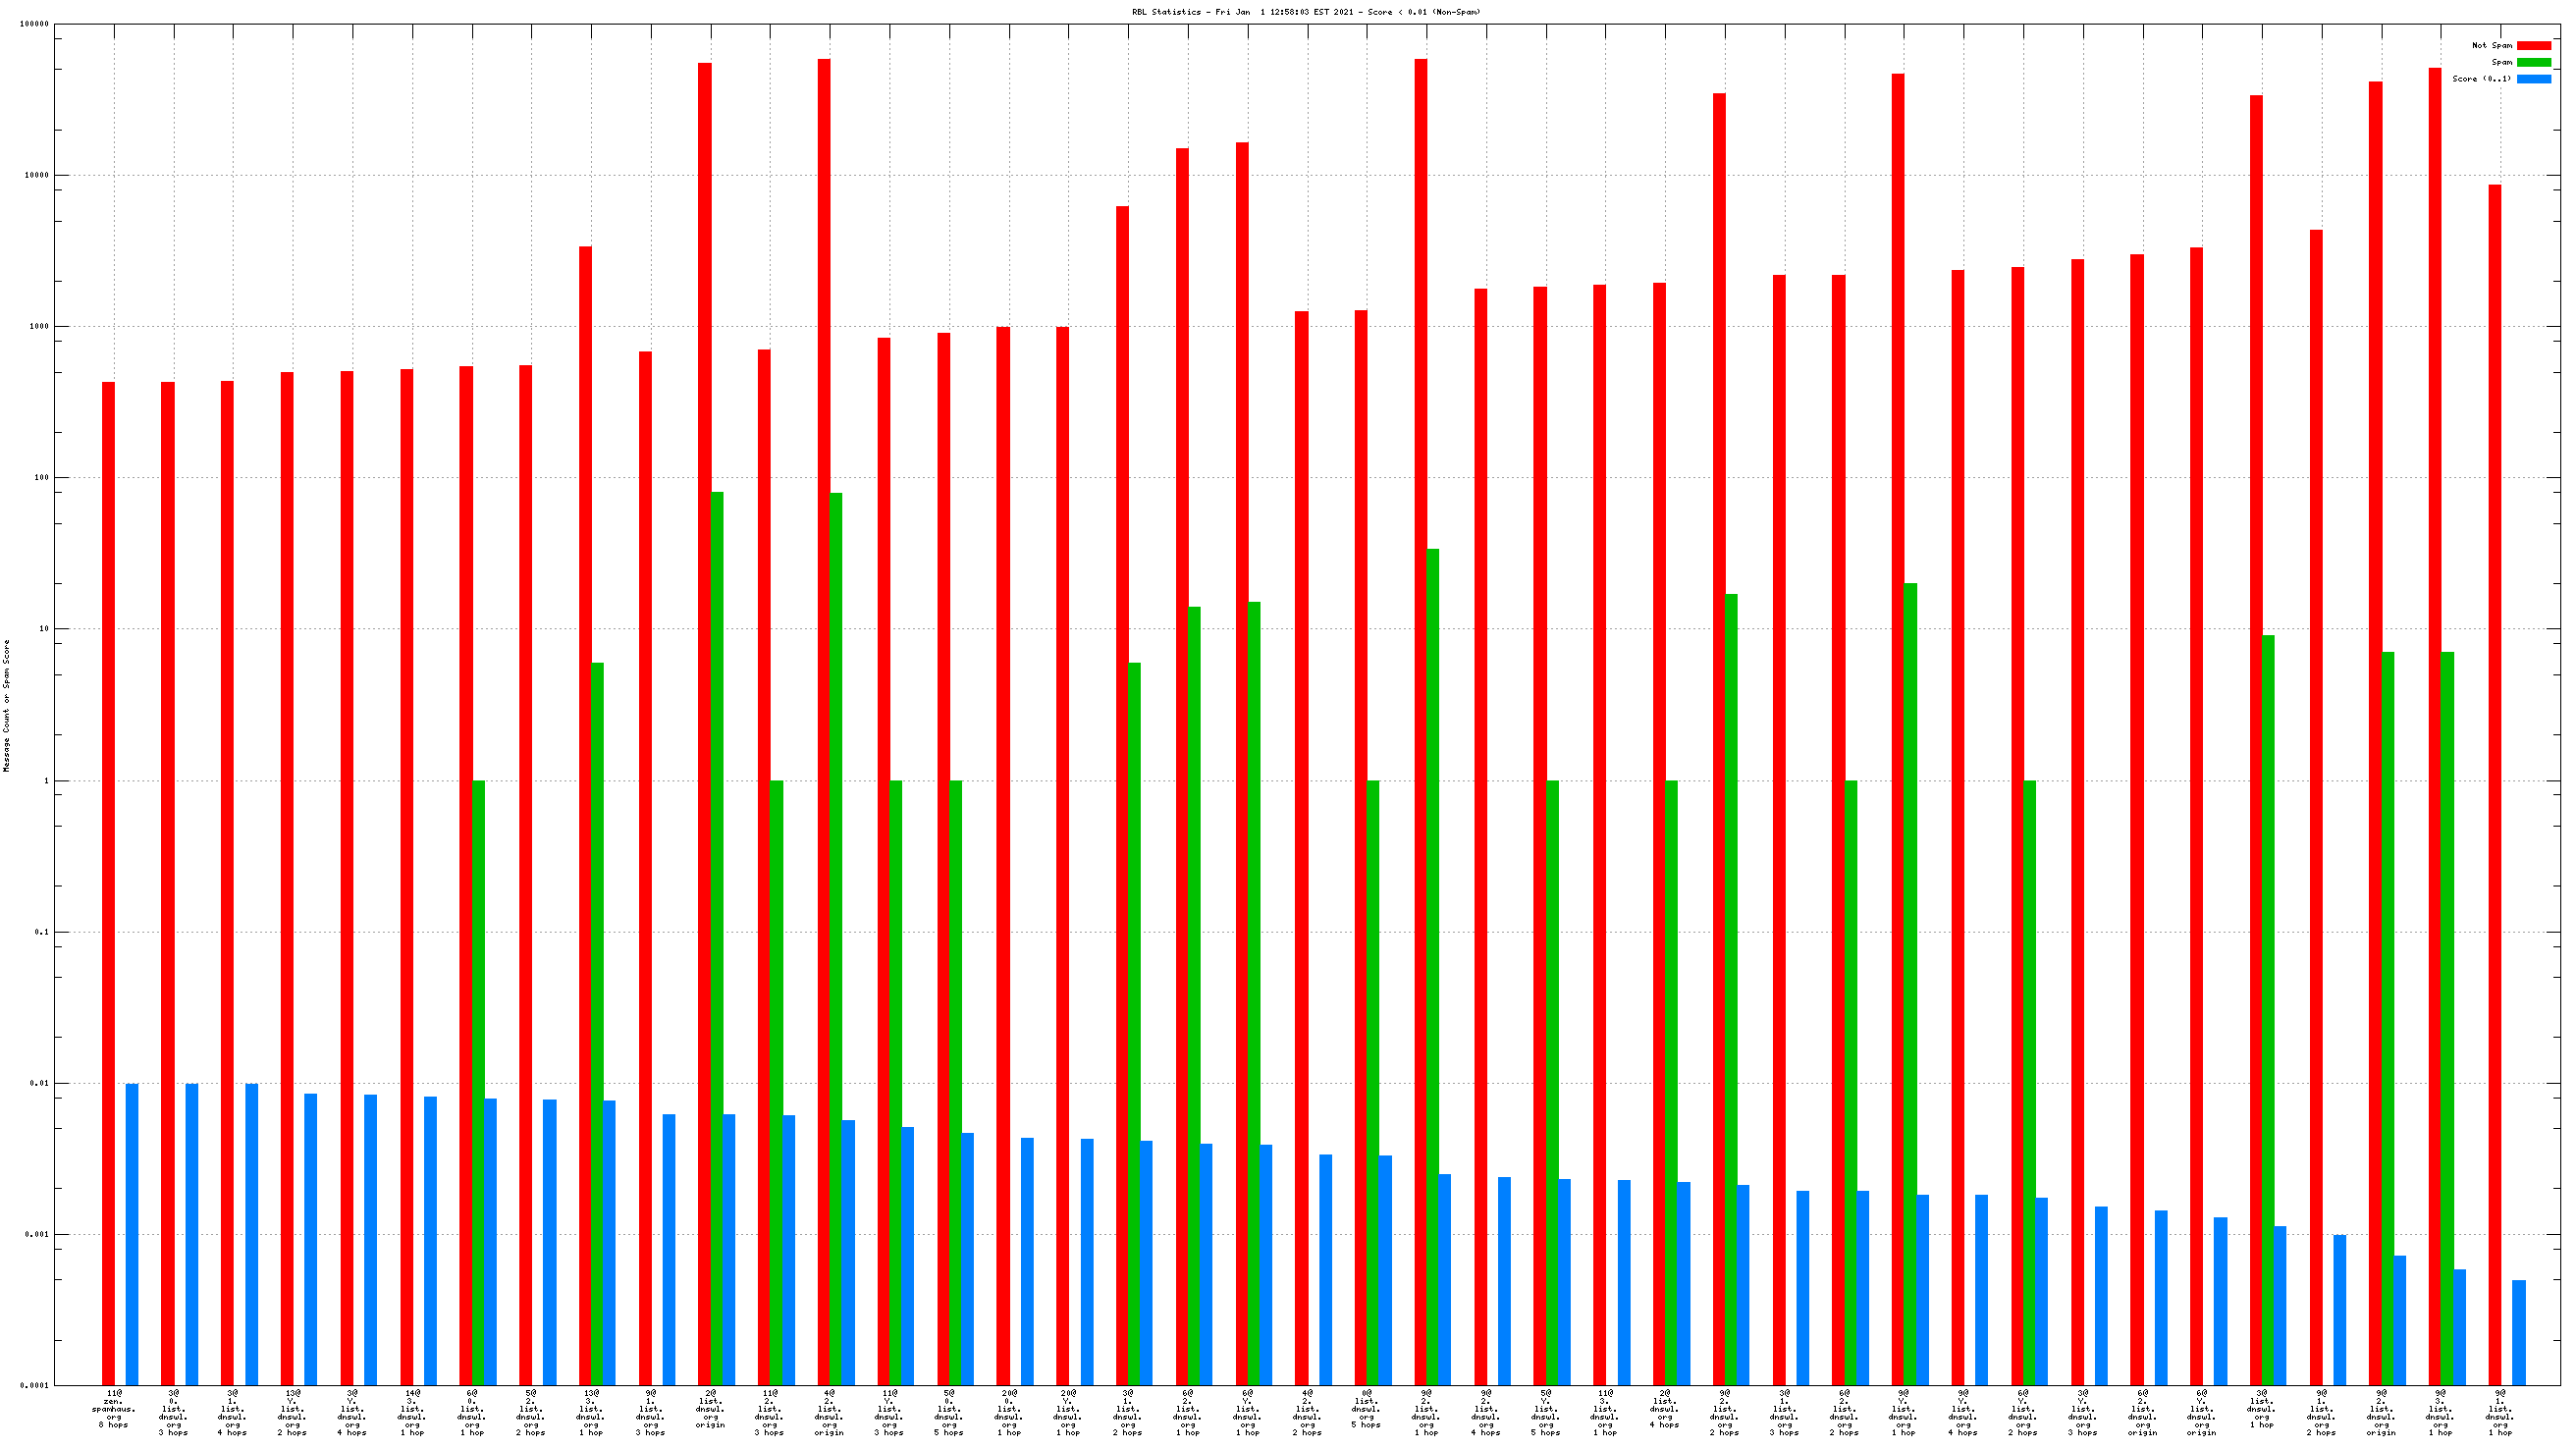The width and height of the screenshot is (2576, 1449).
Task: Click the 1 y-axis tick label
Action: [x=45, y=780]
